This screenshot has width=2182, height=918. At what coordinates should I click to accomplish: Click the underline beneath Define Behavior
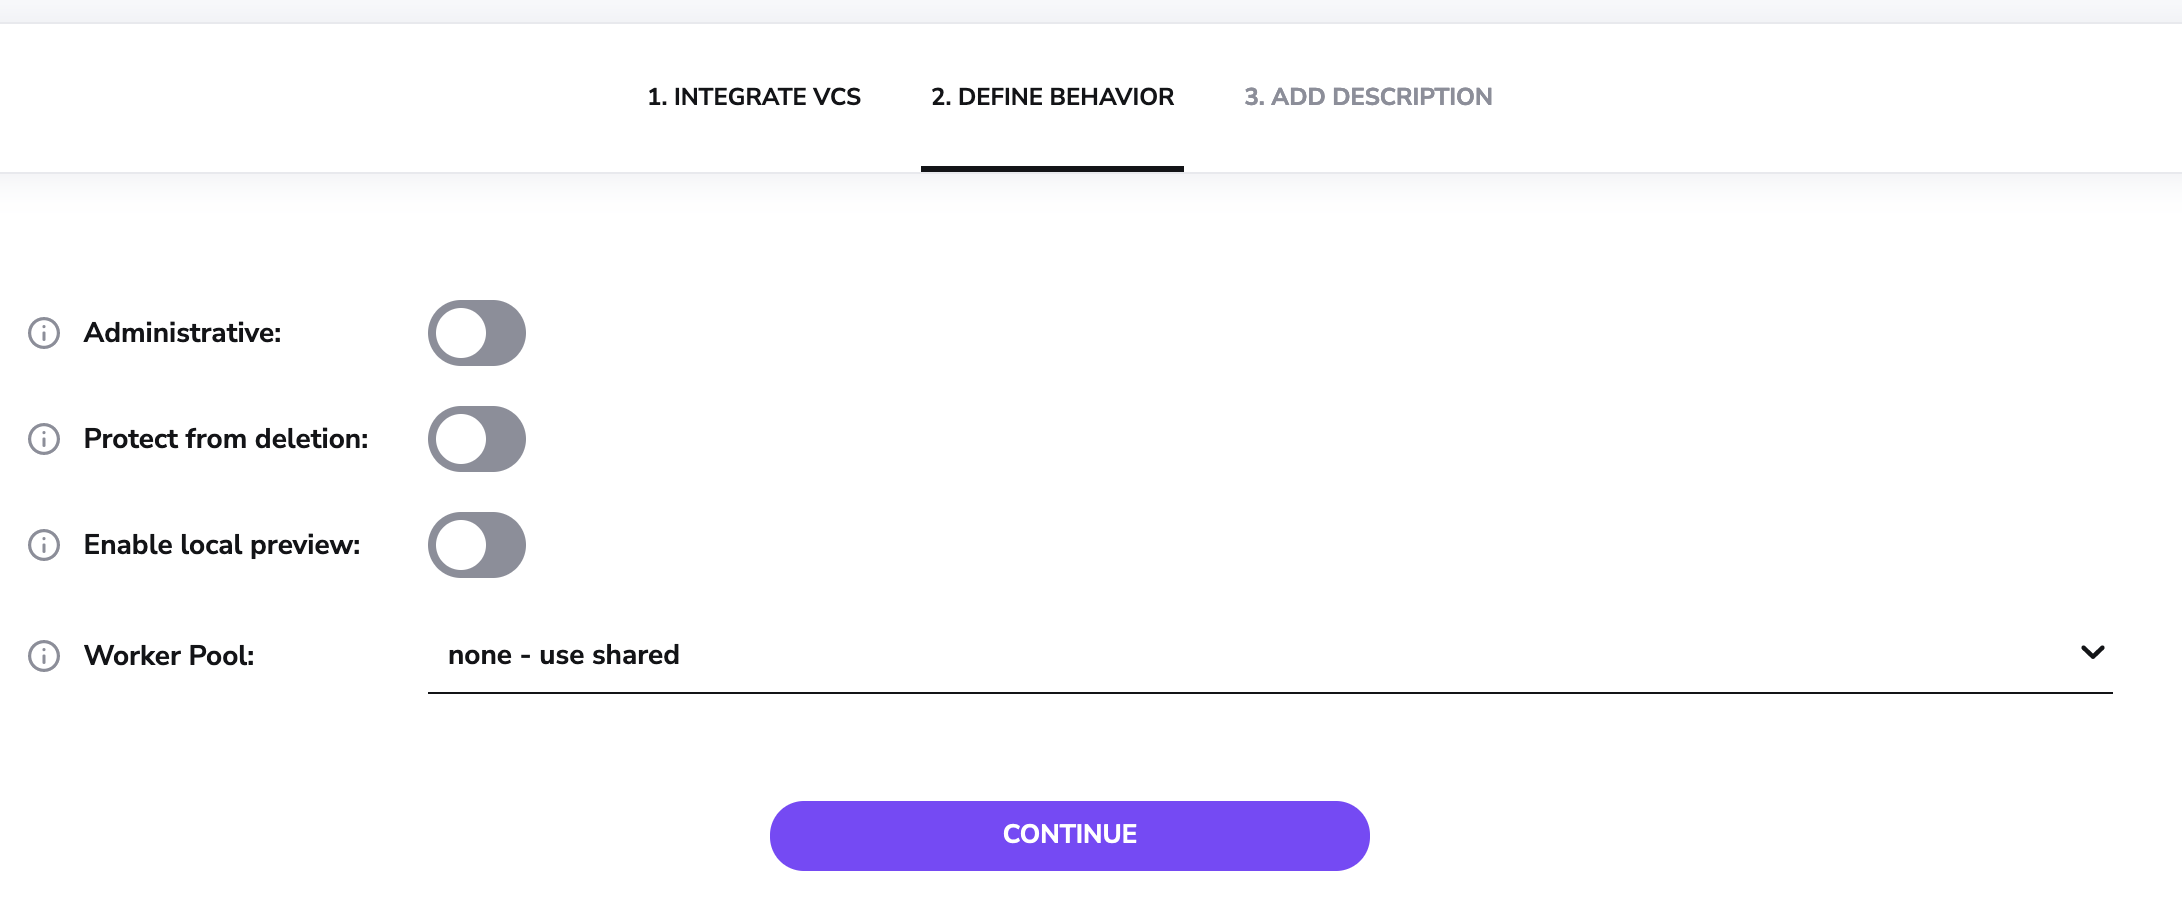[1052, 169]
